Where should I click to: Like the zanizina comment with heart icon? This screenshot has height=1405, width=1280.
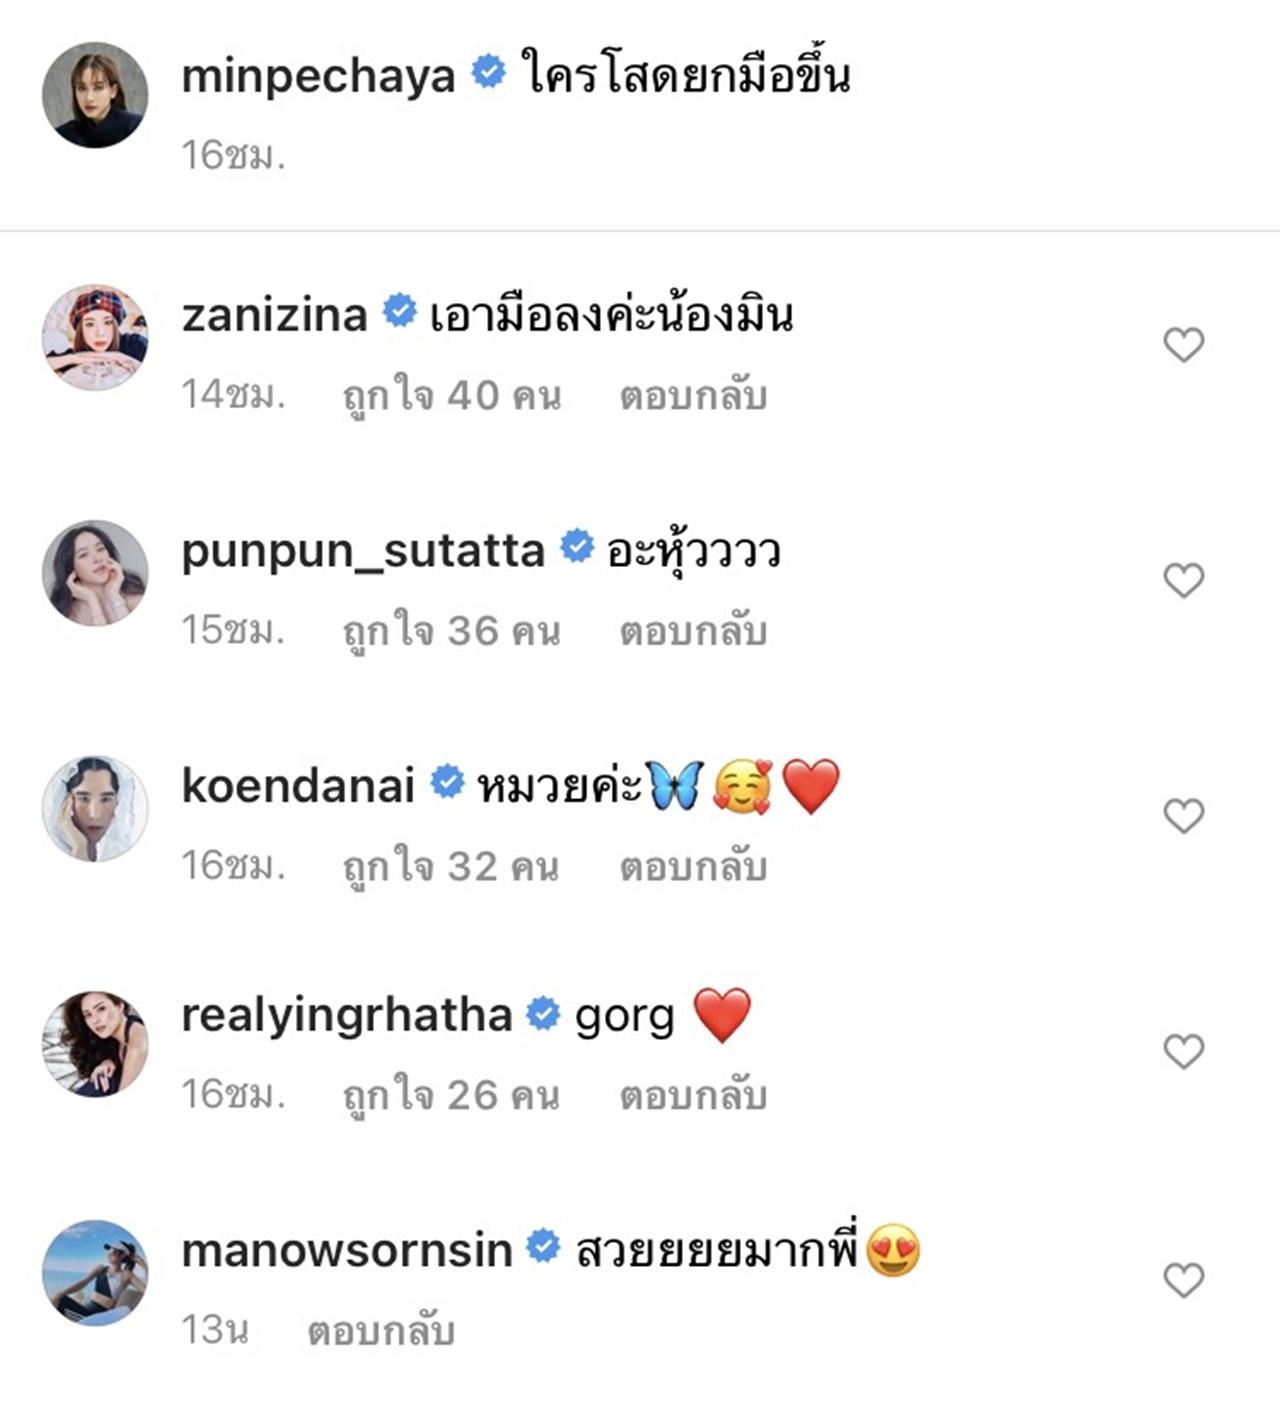[x=1183, y=345]
